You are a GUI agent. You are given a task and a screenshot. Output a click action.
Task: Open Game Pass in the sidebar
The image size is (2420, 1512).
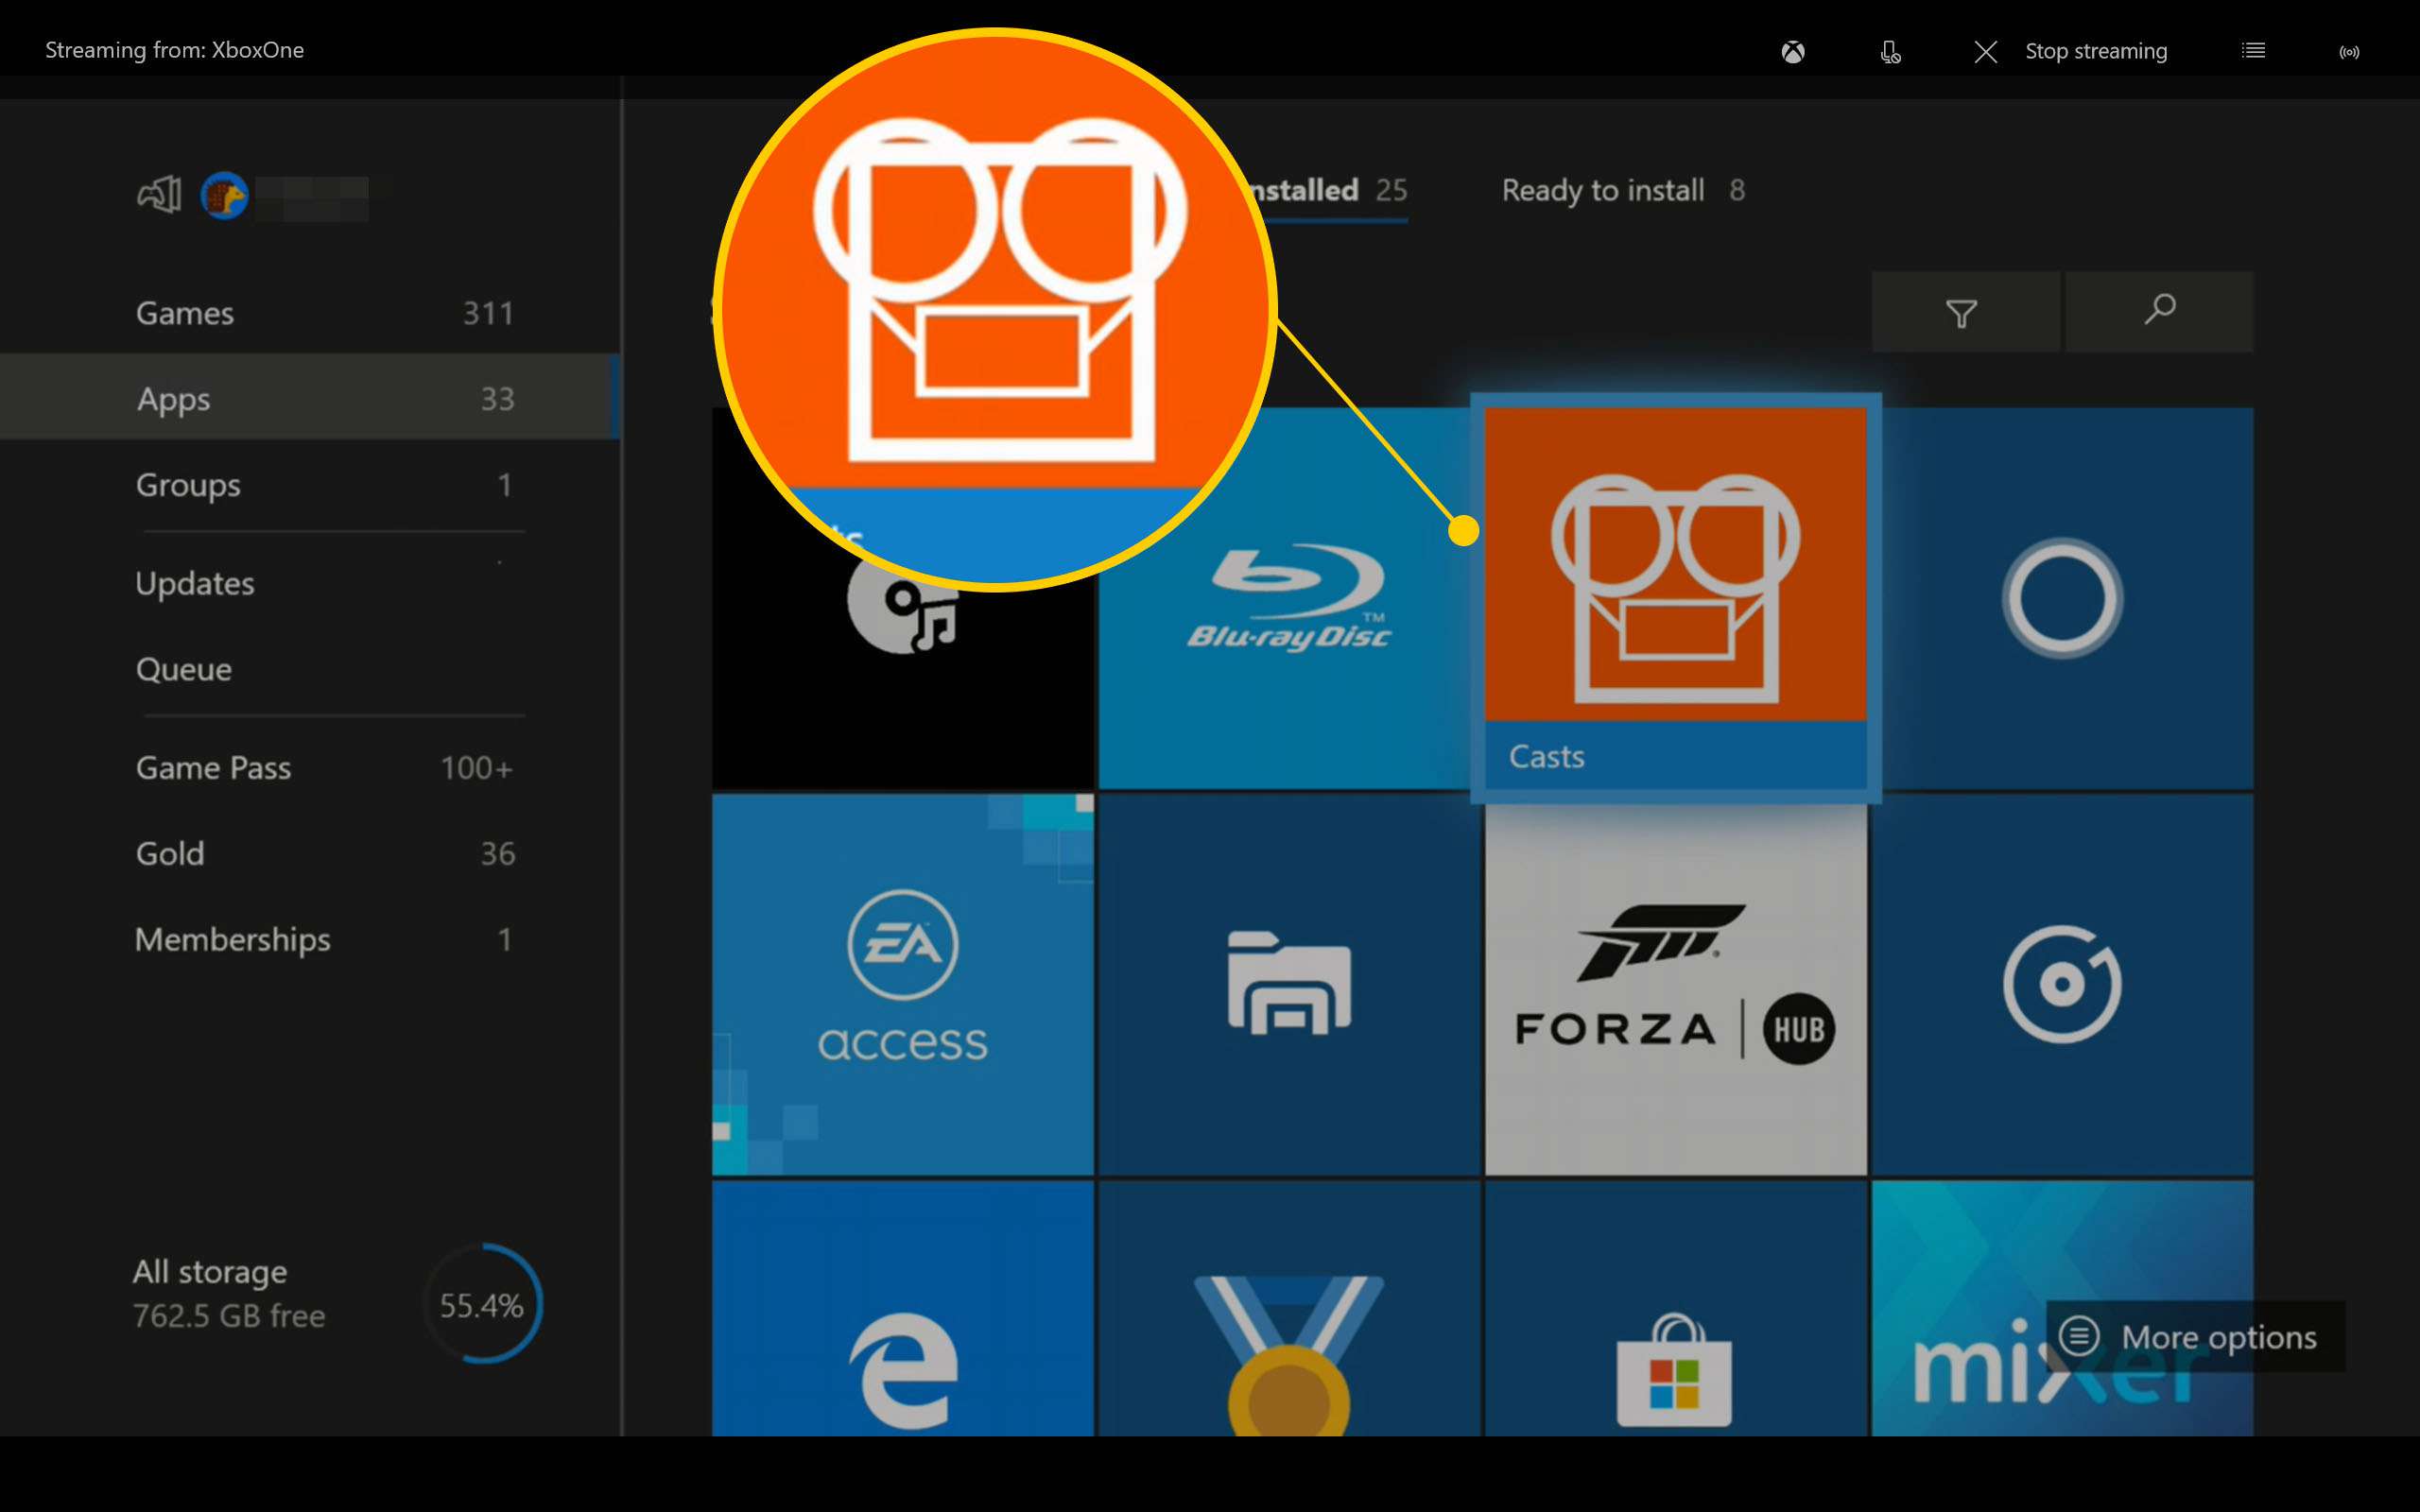click(310, 768)
